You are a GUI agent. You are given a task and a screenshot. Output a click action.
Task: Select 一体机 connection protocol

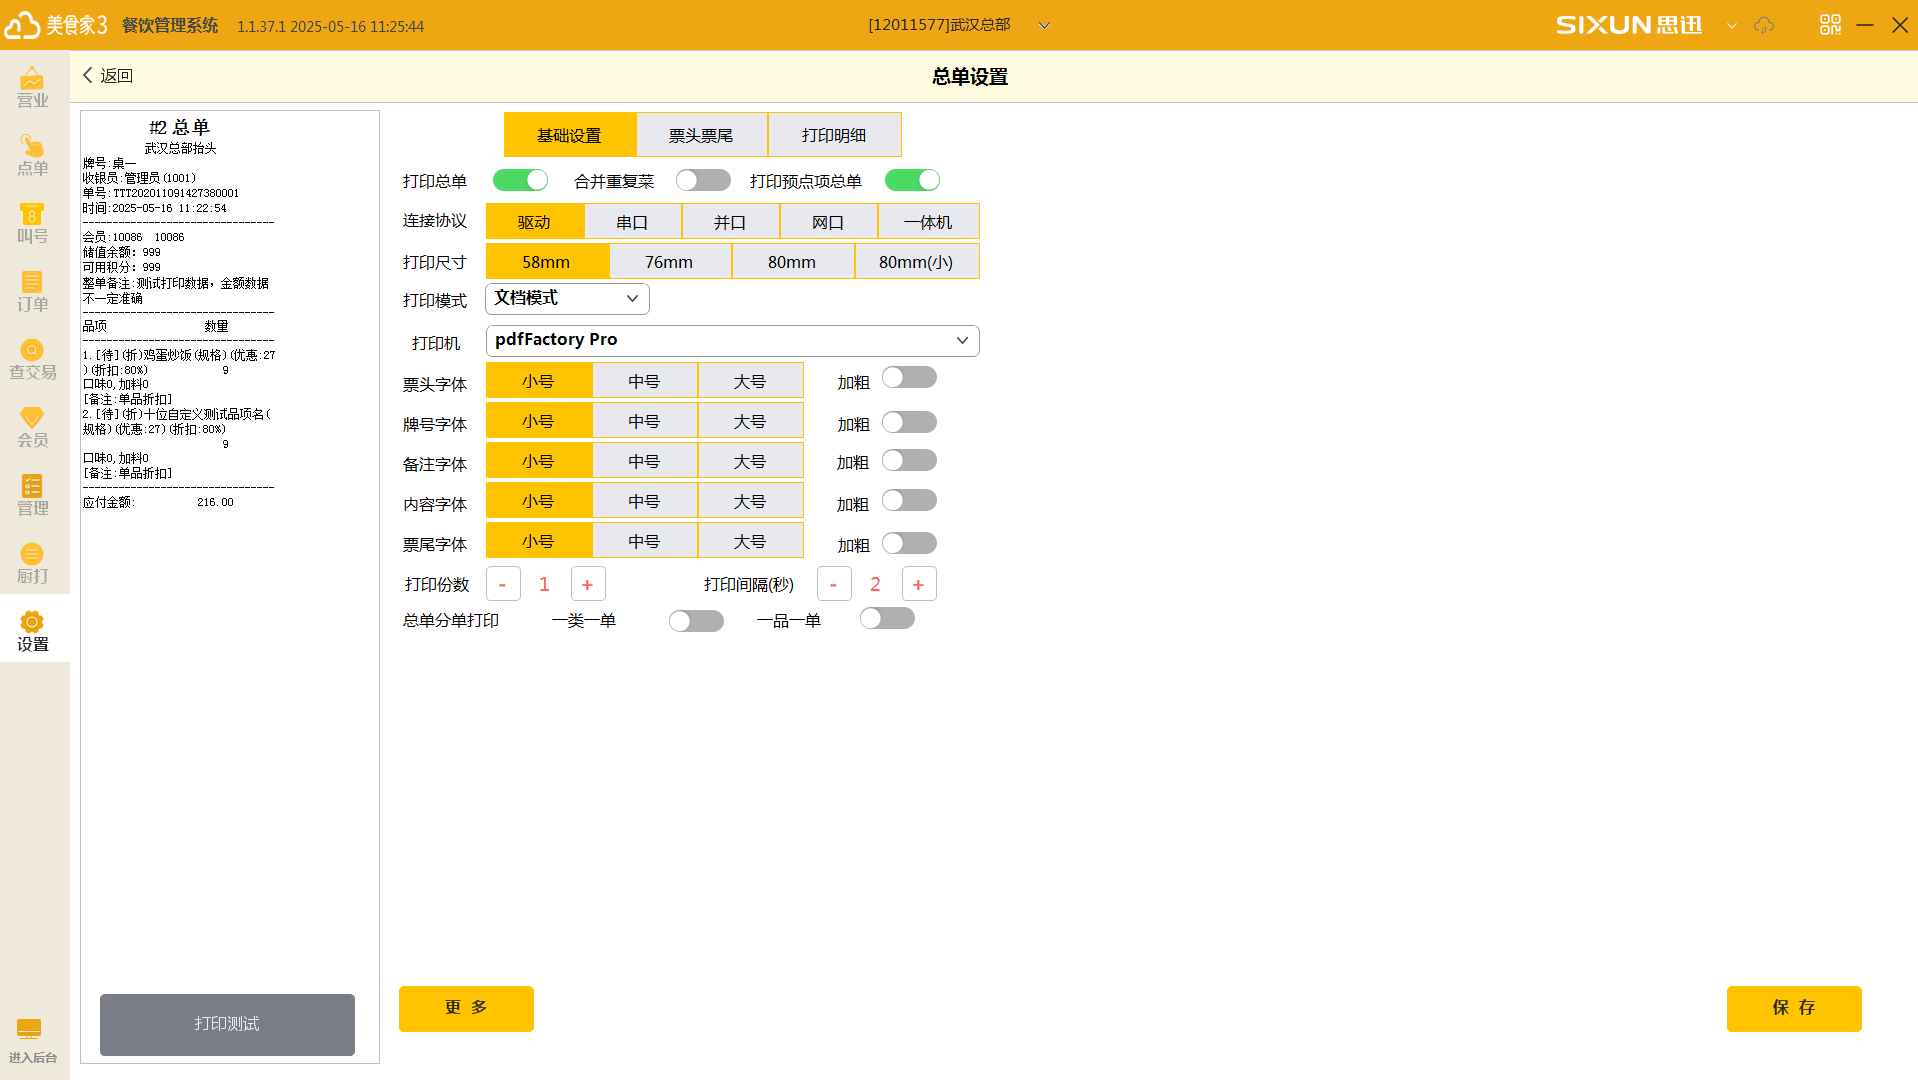[928, 221]
